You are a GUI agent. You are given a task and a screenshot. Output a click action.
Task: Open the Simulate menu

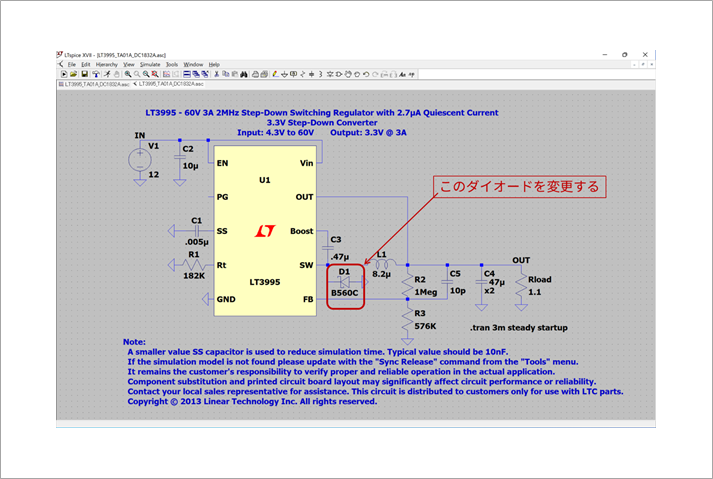coord(151,64)
